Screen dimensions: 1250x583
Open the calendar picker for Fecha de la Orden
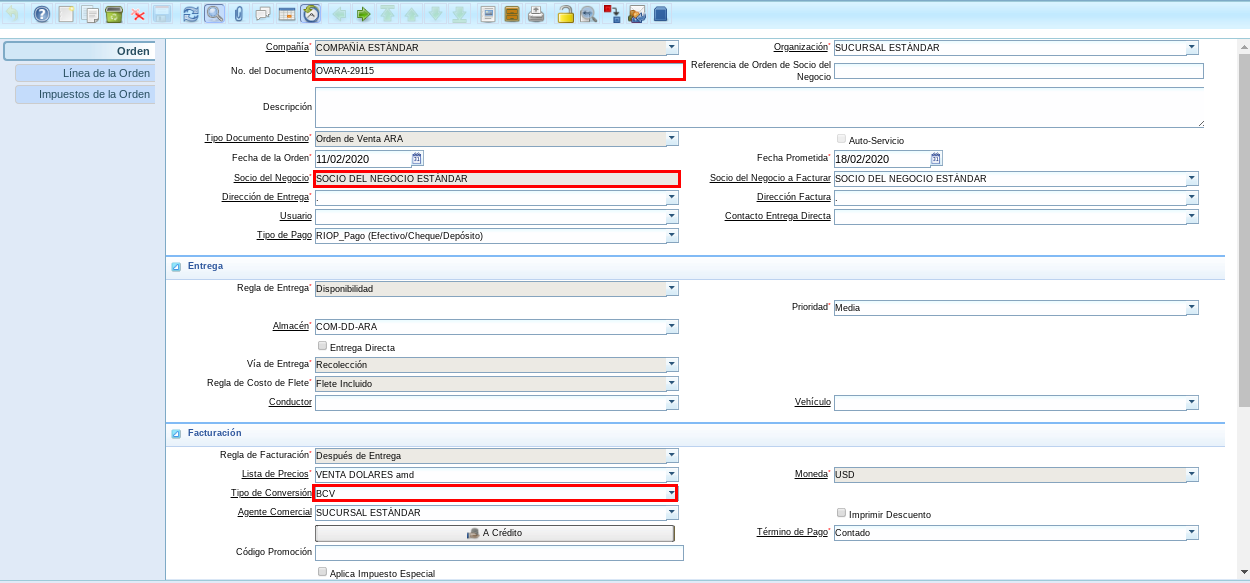coord(418,159)
